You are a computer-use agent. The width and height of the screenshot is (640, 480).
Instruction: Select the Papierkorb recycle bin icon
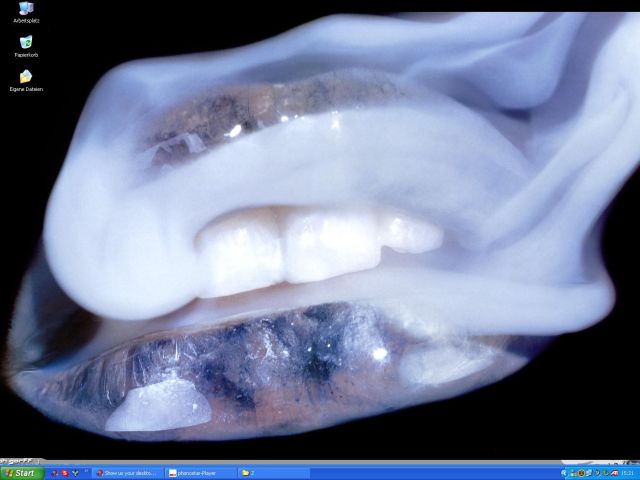pyautogui.click(x=26, y=42)
